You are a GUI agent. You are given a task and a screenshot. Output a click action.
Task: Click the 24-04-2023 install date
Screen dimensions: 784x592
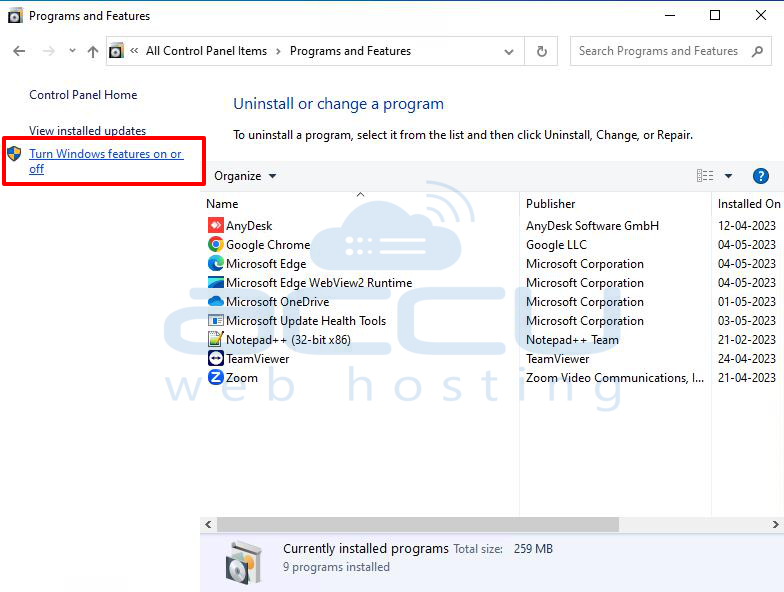tap(747, 359)
